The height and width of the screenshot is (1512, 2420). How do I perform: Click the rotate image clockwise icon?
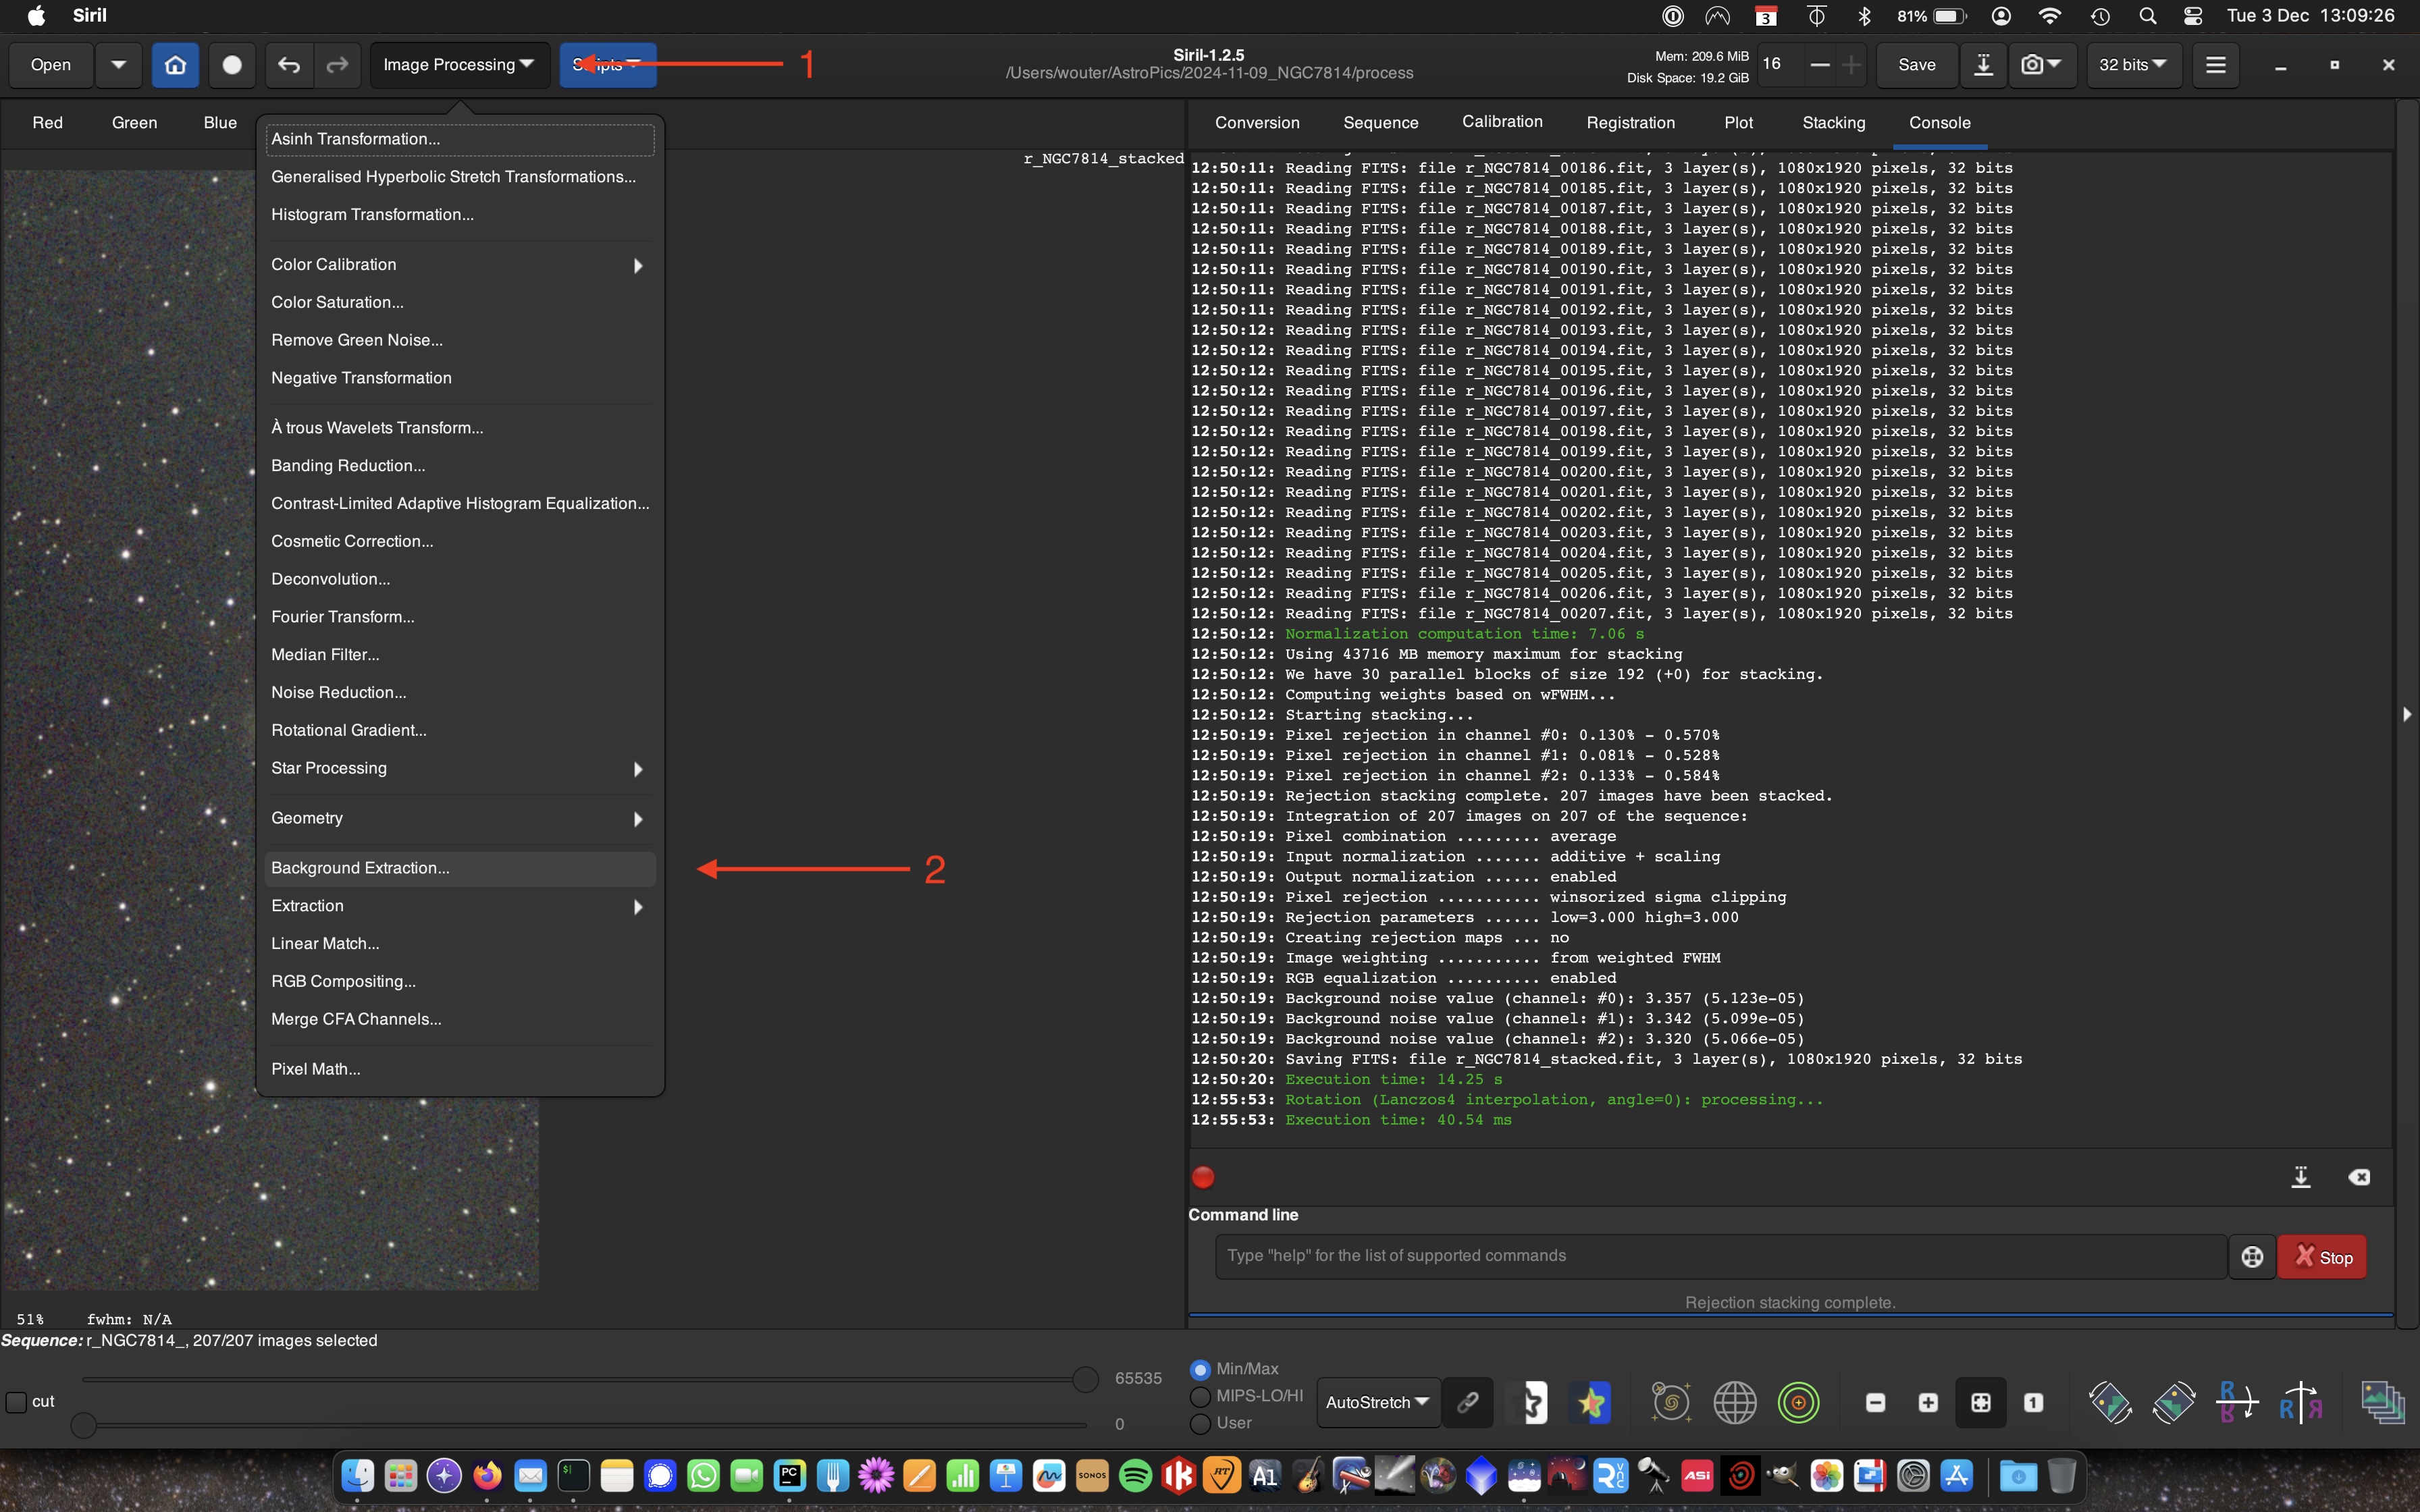pyautogui.click(x=2174, y=1402)
